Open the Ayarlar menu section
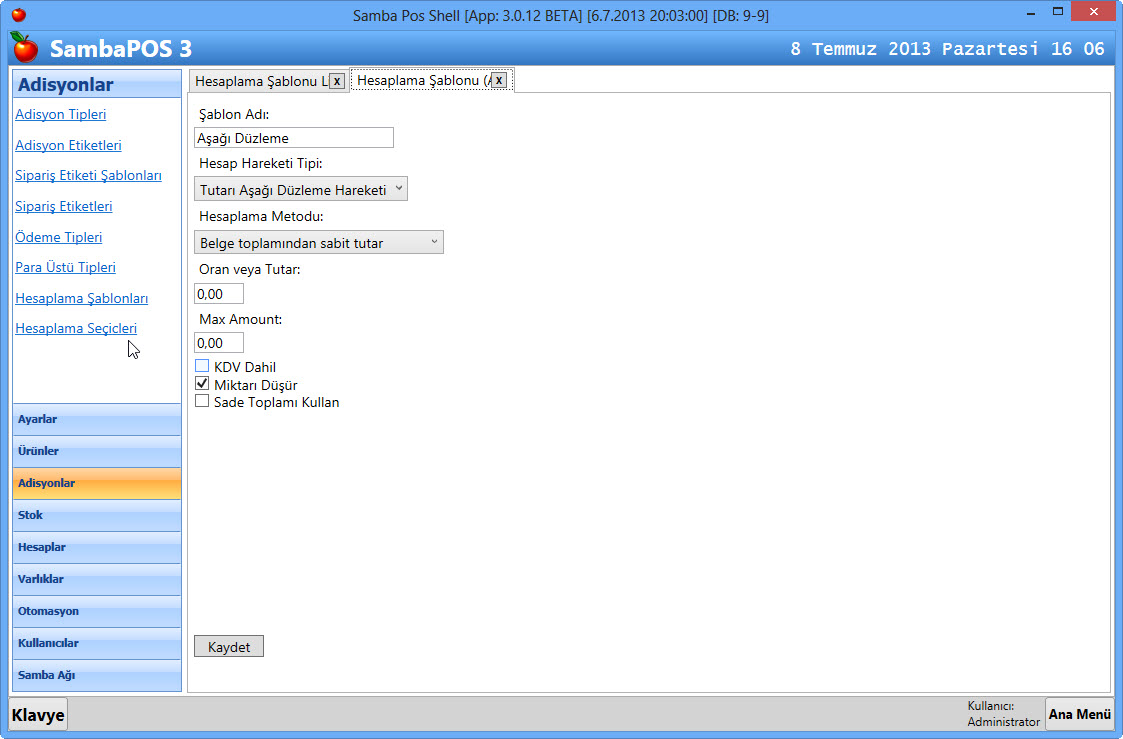The width and height of the screenshot is (1123, 739). (97, 419)
